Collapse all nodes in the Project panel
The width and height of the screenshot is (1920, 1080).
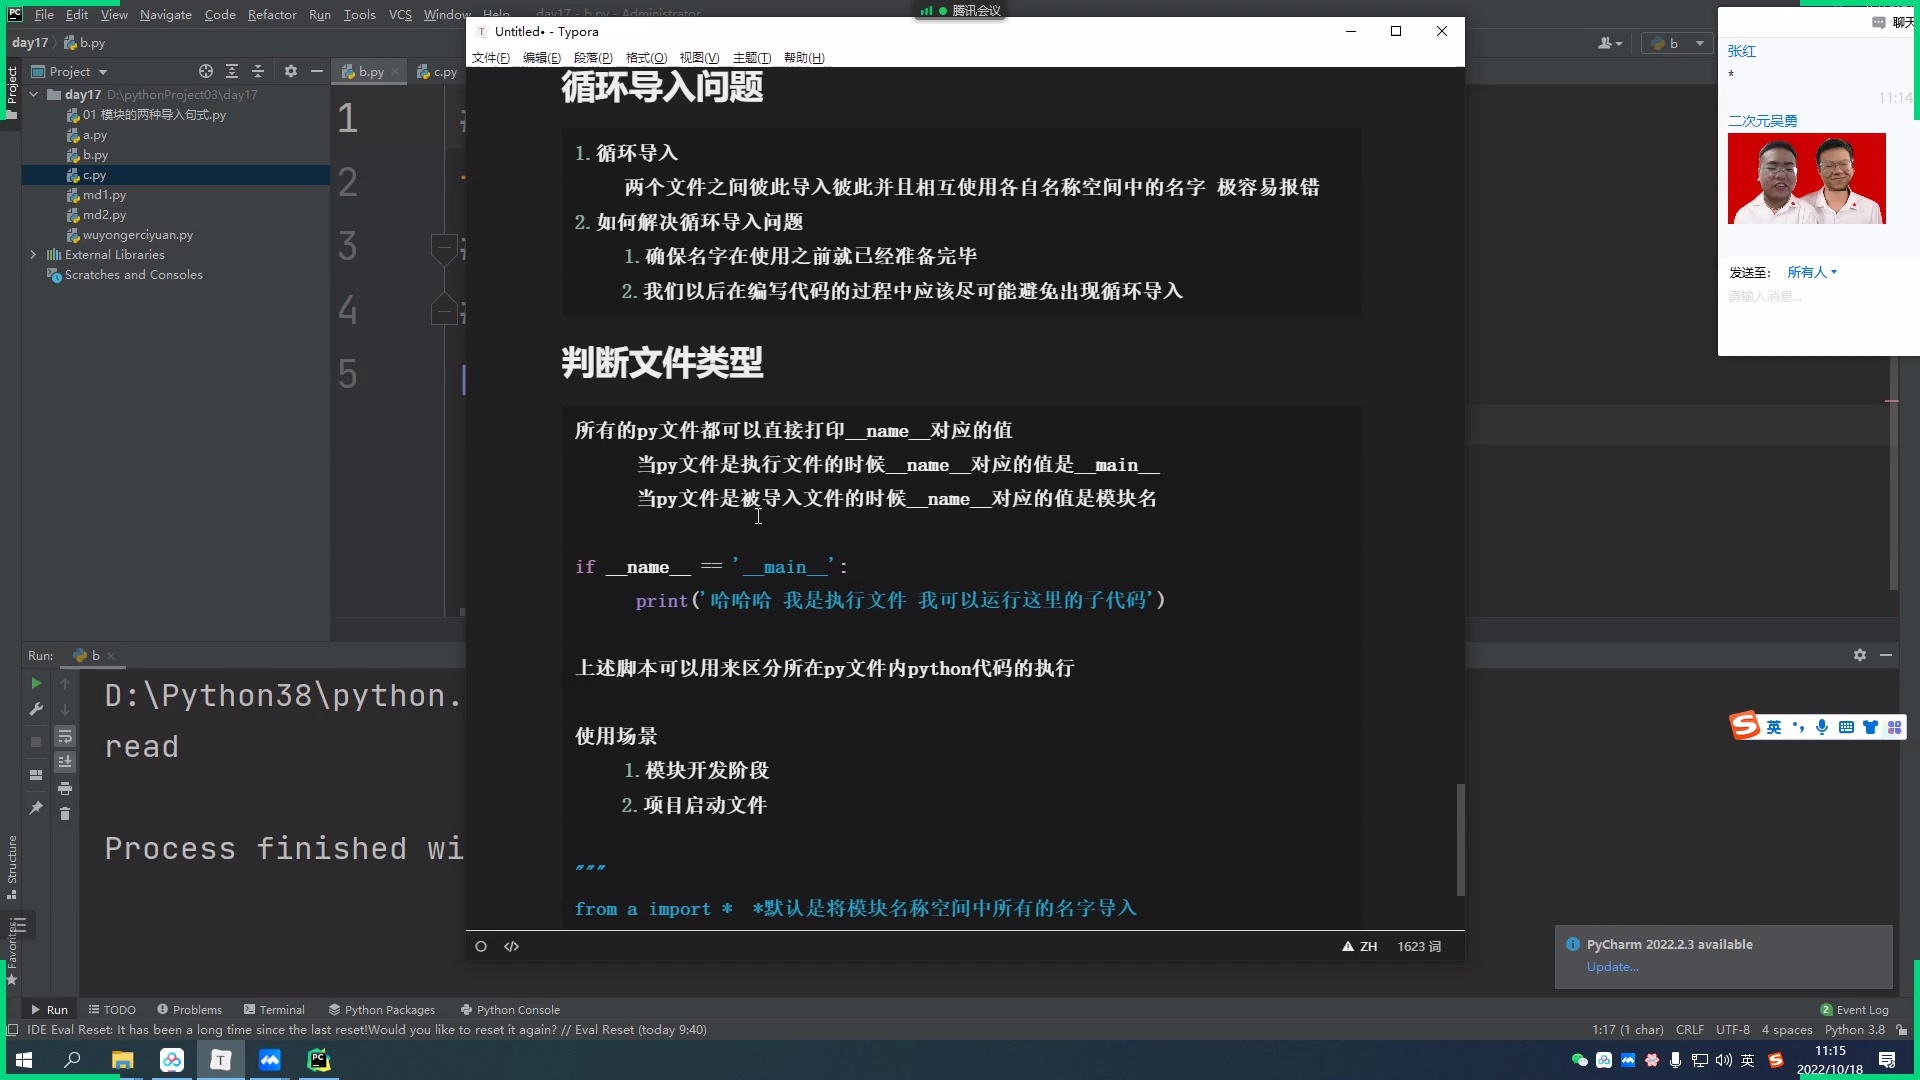point(258,71)
